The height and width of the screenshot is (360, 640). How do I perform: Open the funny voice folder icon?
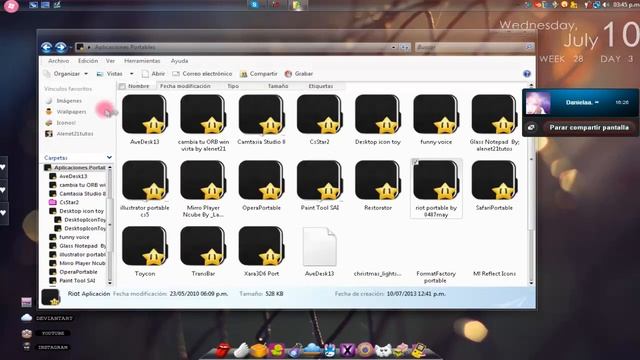[436, 115]
